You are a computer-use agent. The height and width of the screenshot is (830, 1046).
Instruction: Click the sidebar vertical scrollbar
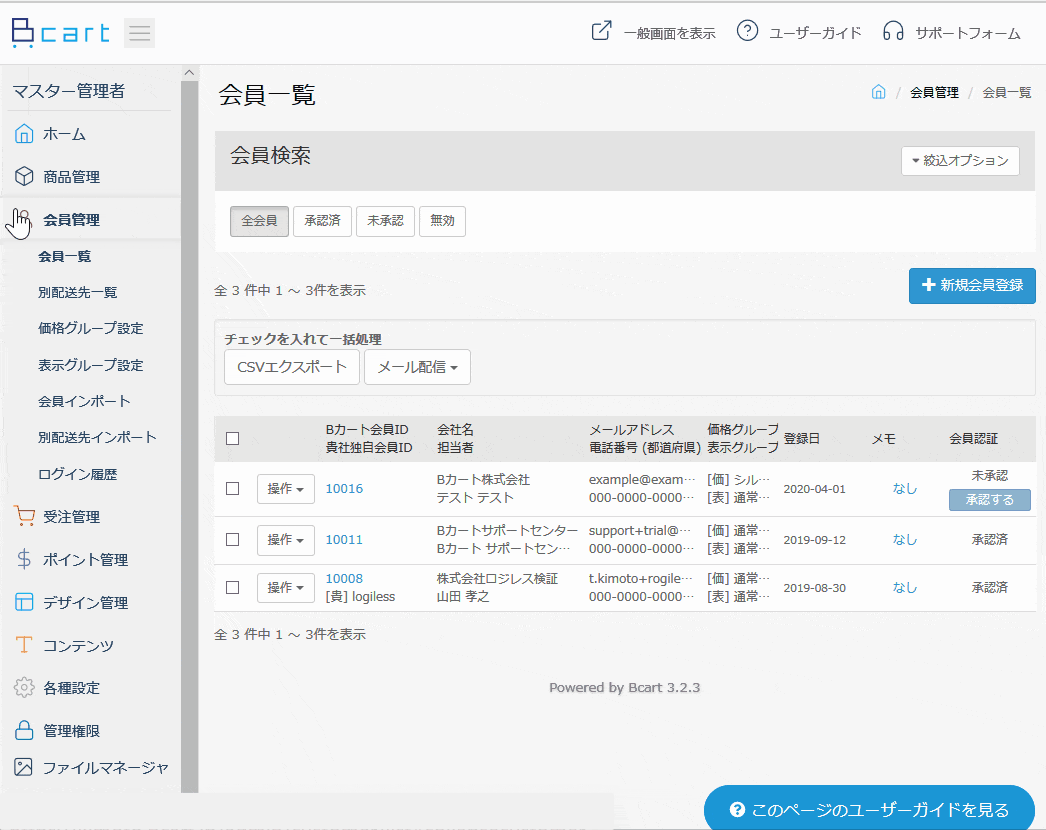pyautogui.click(x=189, y=437)
